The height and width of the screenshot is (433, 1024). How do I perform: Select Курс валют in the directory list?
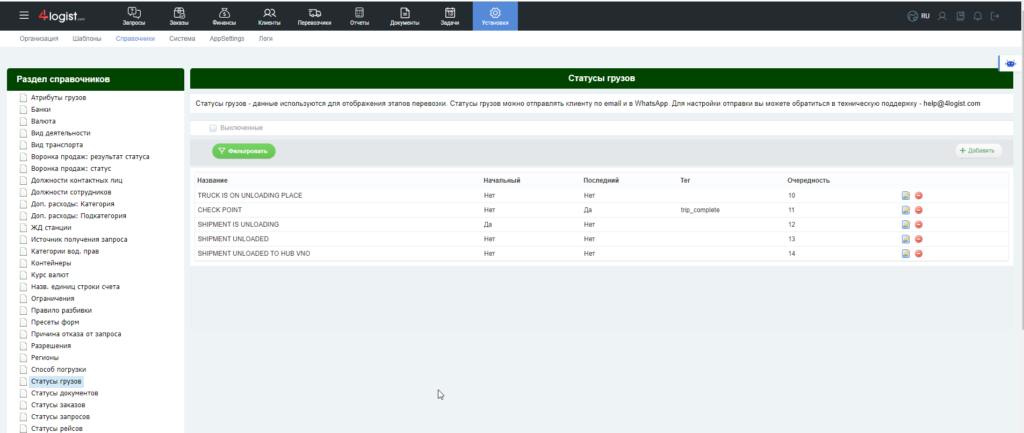[51, 275]
